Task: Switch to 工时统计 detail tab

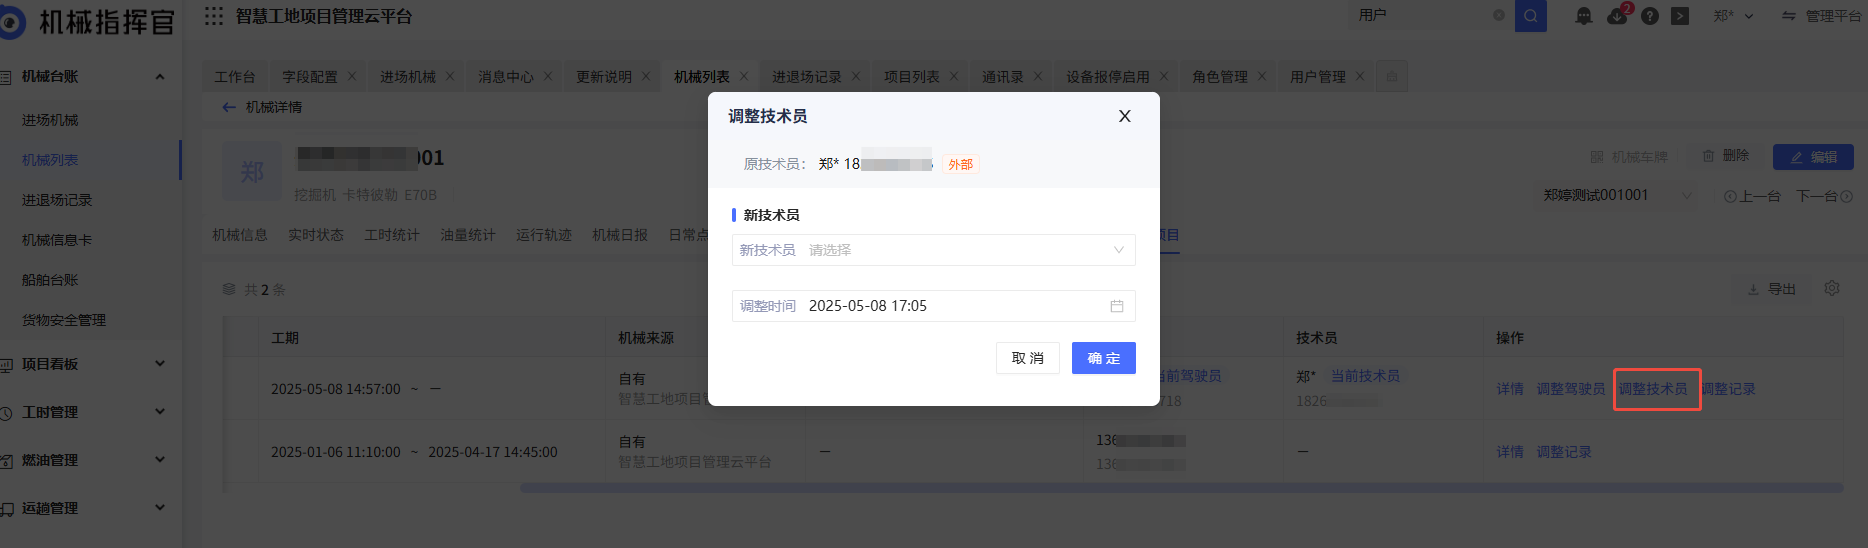Action: (x=392, y=235)
